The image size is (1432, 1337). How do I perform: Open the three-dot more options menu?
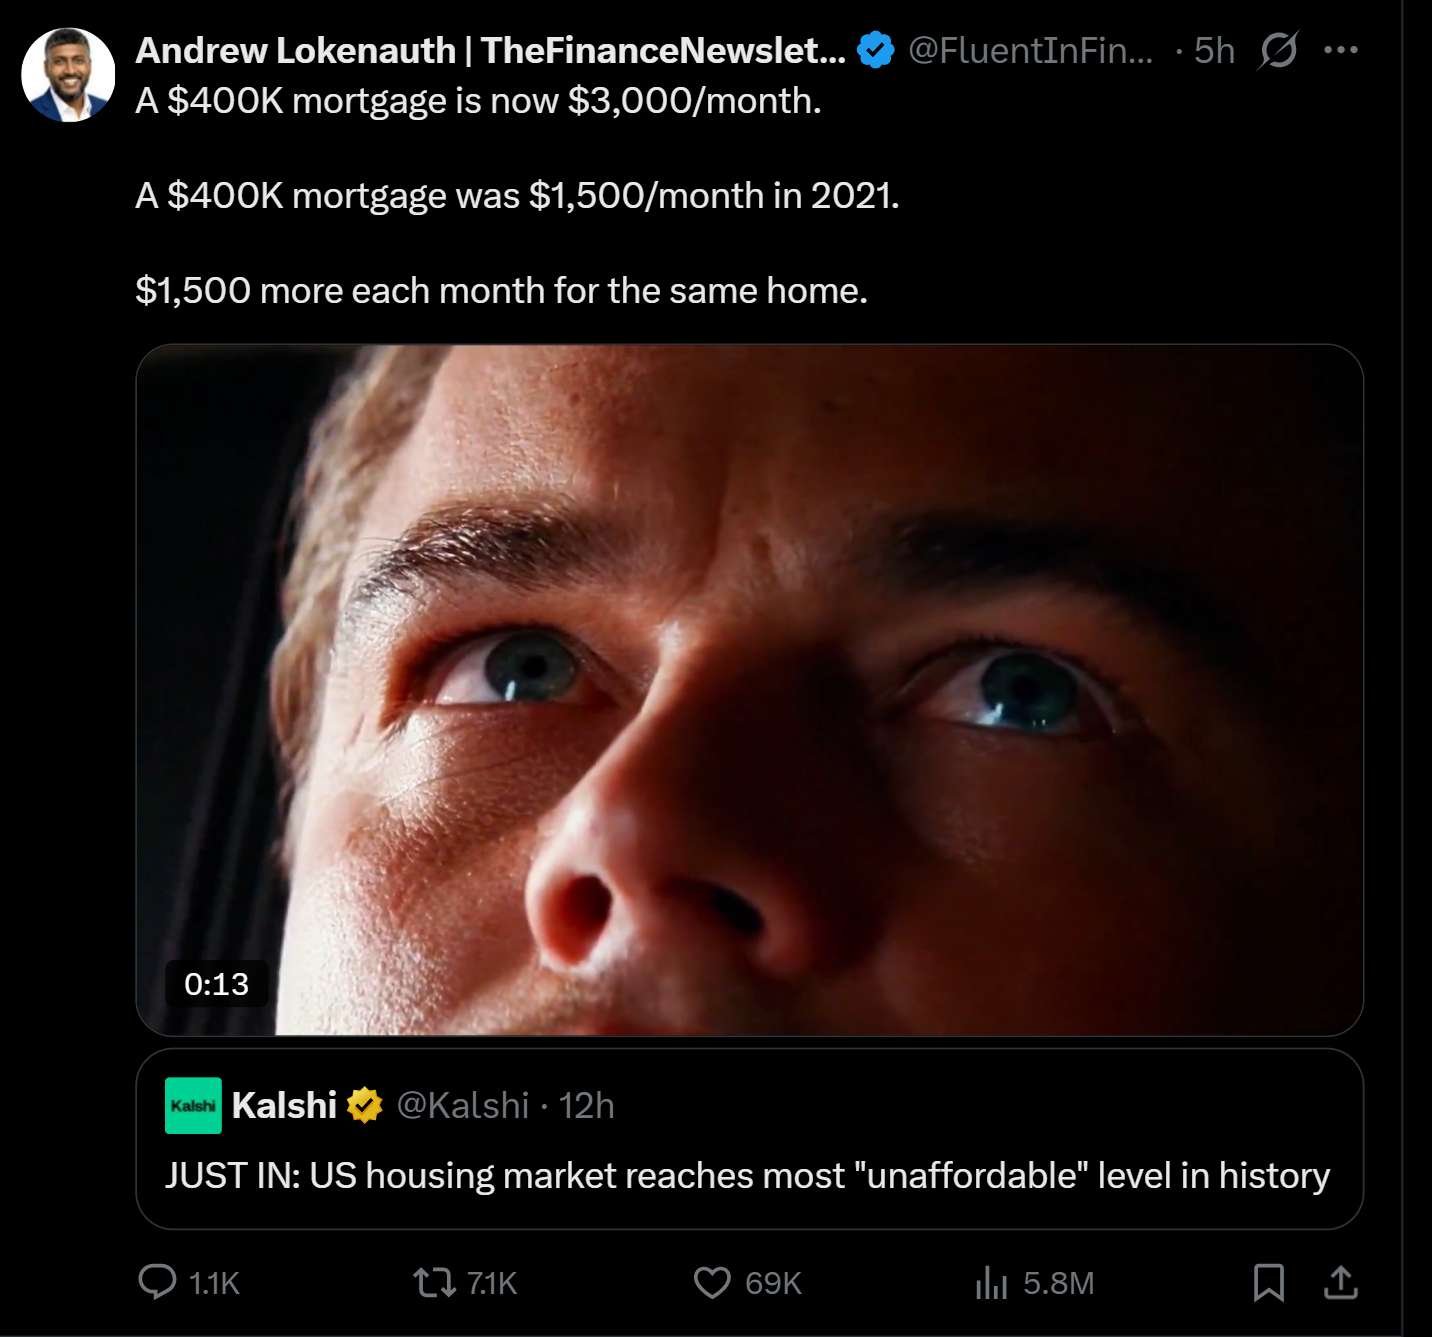point(1340,50)
